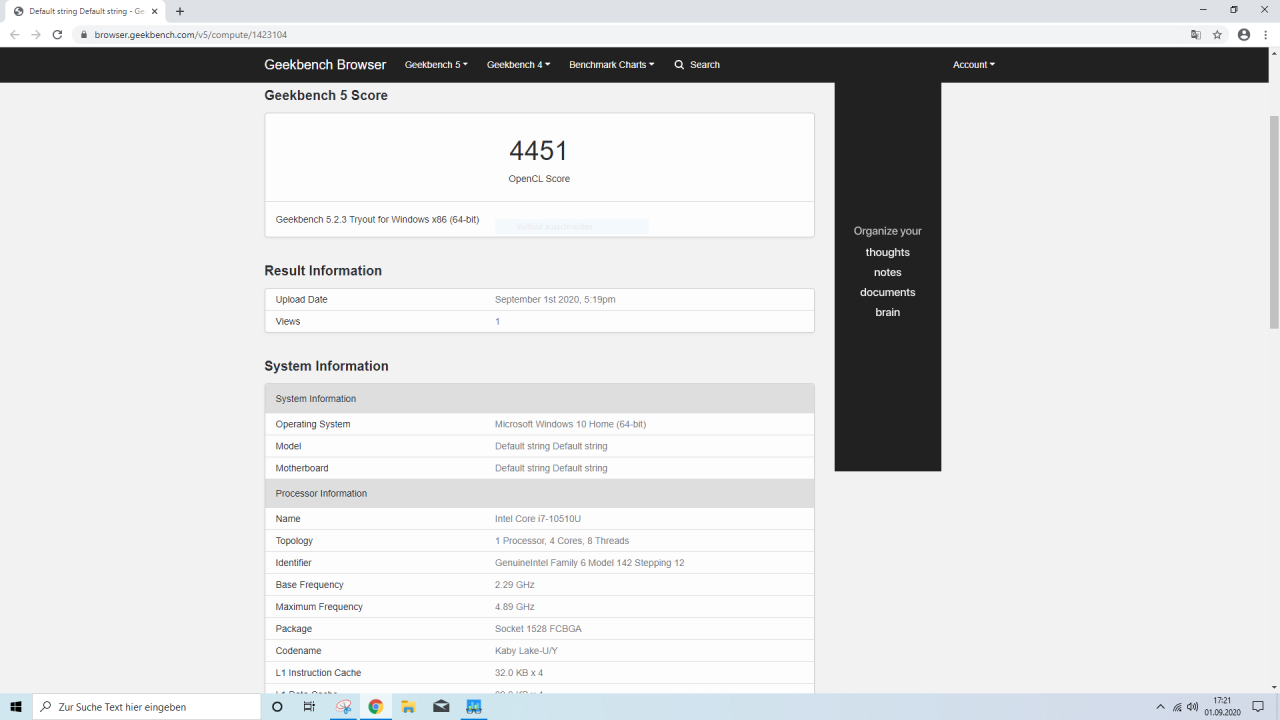The image size is (1280, 720).
Task: Go to Geekbench Browser home link
Action: tap(325, 65)
